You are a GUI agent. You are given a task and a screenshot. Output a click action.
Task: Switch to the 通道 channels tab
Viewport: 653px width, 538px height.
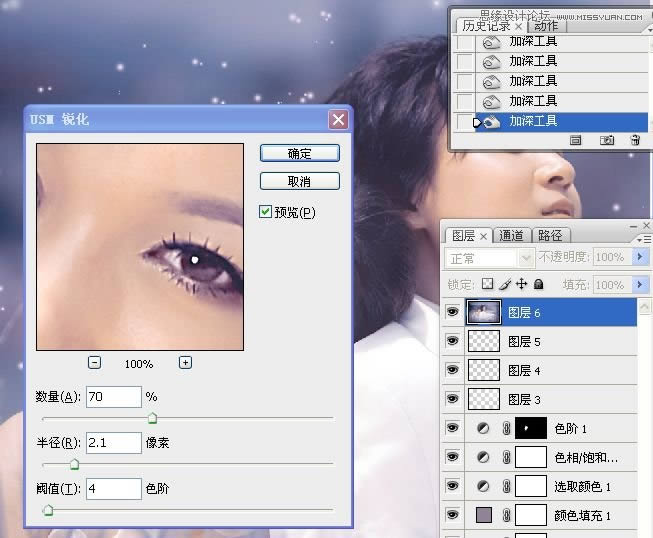tap(511, 236)
